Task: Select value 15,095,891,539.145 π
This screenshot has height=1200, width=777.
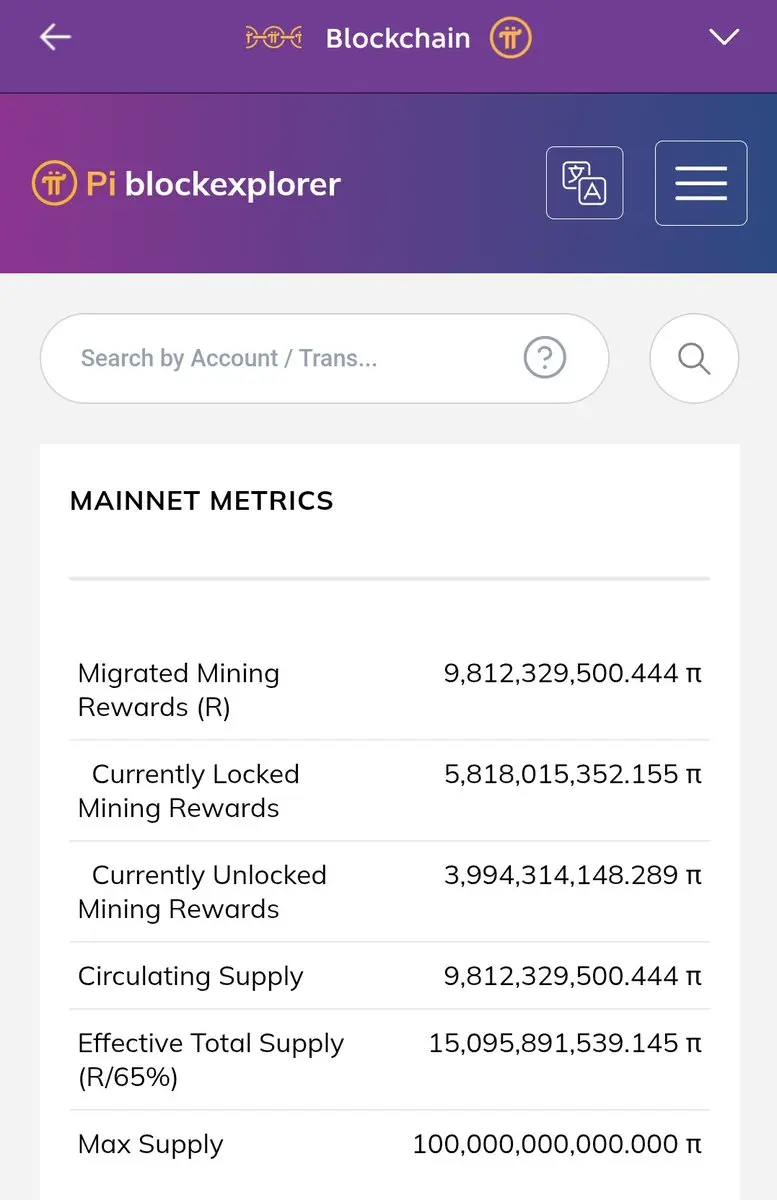Action: click(566, 1043)
